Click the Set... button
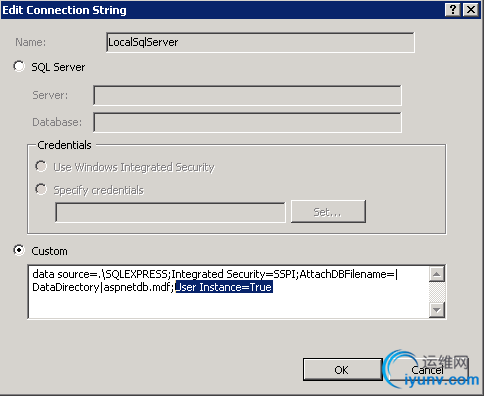The image size is (485, 396). coord(328,212)
